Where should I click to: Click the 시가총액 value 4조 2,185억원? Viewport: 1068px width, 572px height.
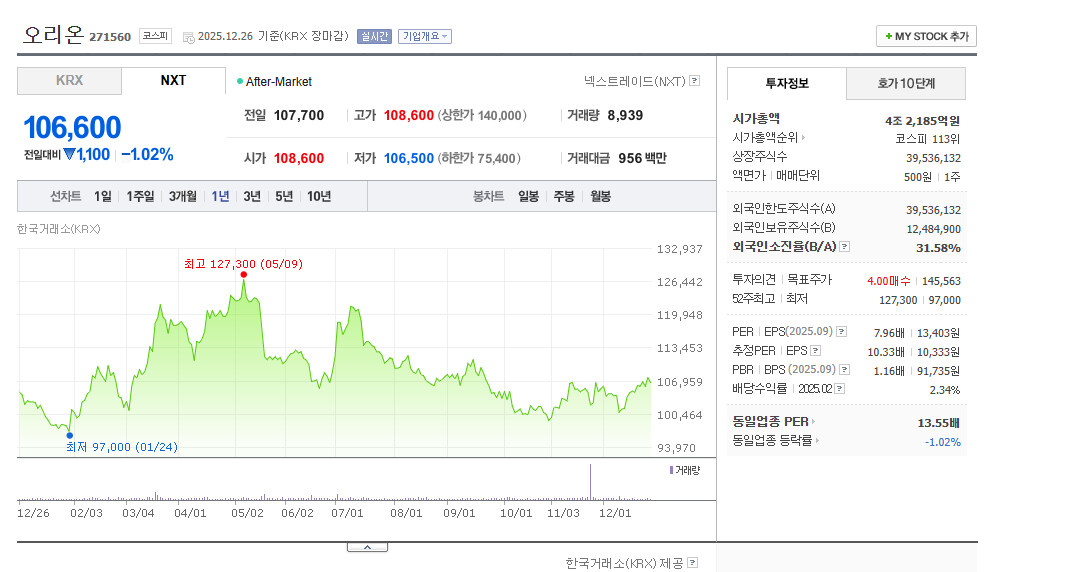(x=922, y=121)
